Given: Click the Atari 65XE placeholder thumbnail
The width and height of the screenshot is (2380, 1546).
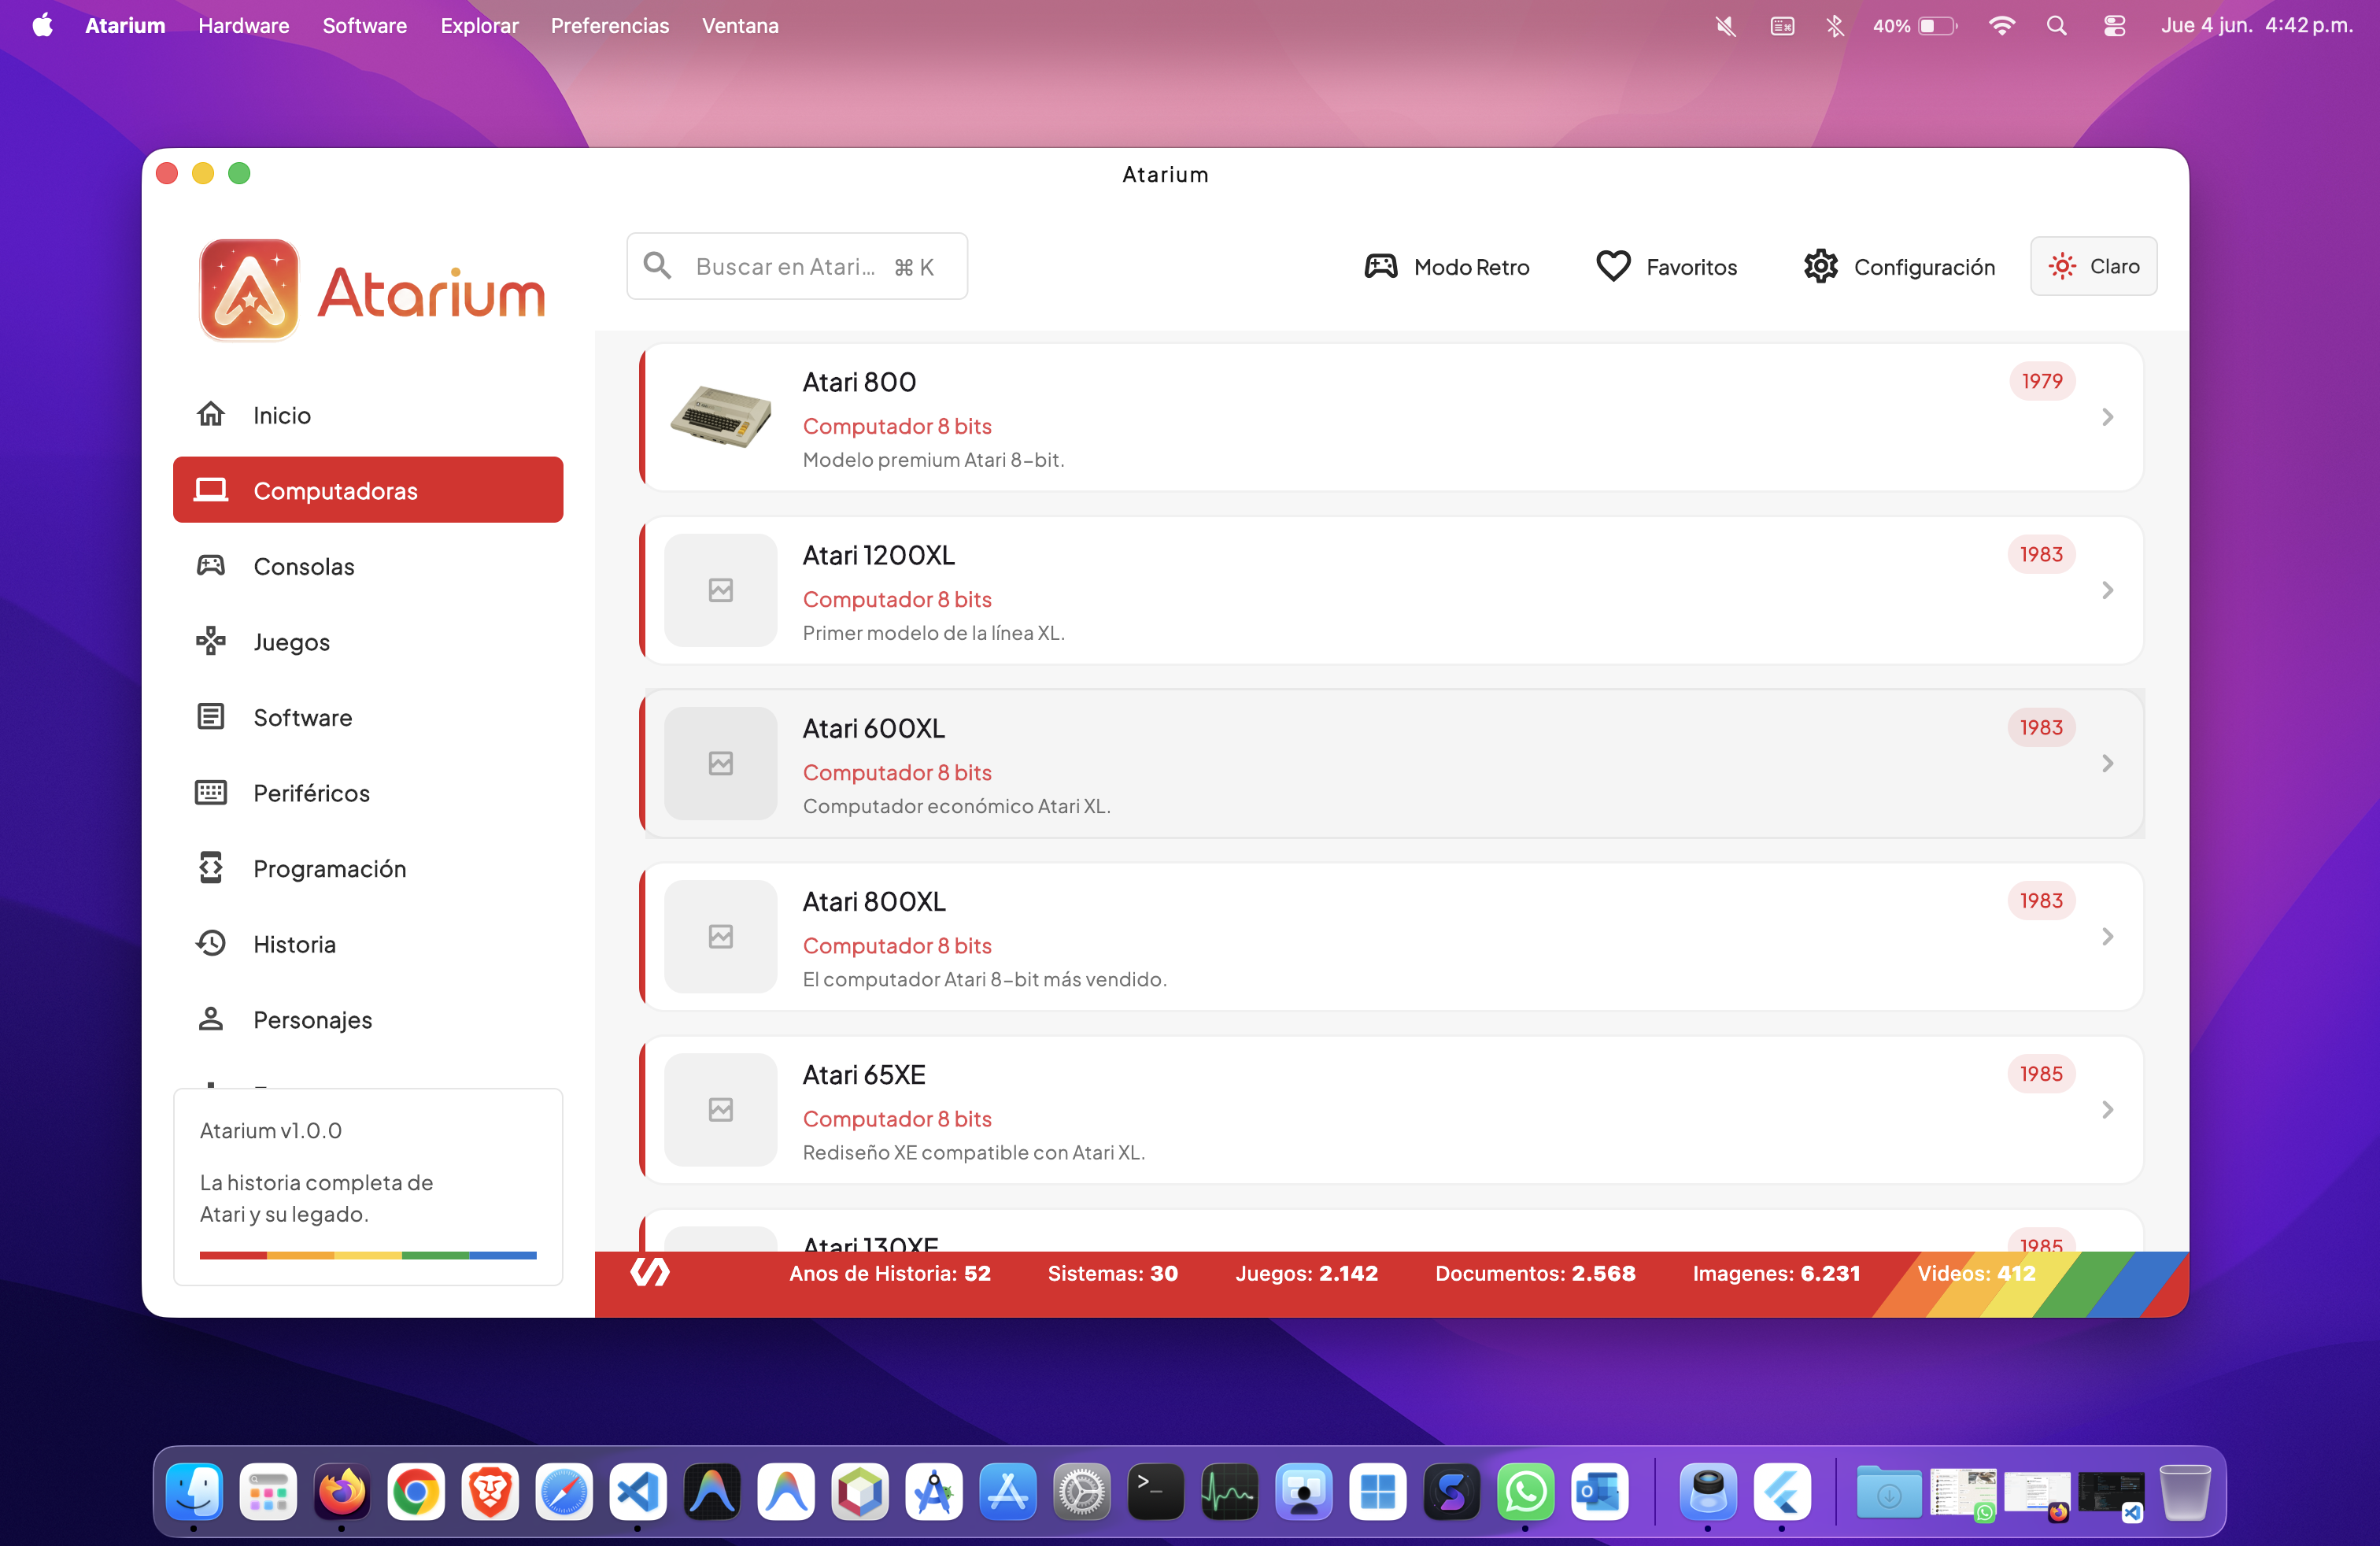Looking at the screenshot, I should click(x=720, y=1109).
